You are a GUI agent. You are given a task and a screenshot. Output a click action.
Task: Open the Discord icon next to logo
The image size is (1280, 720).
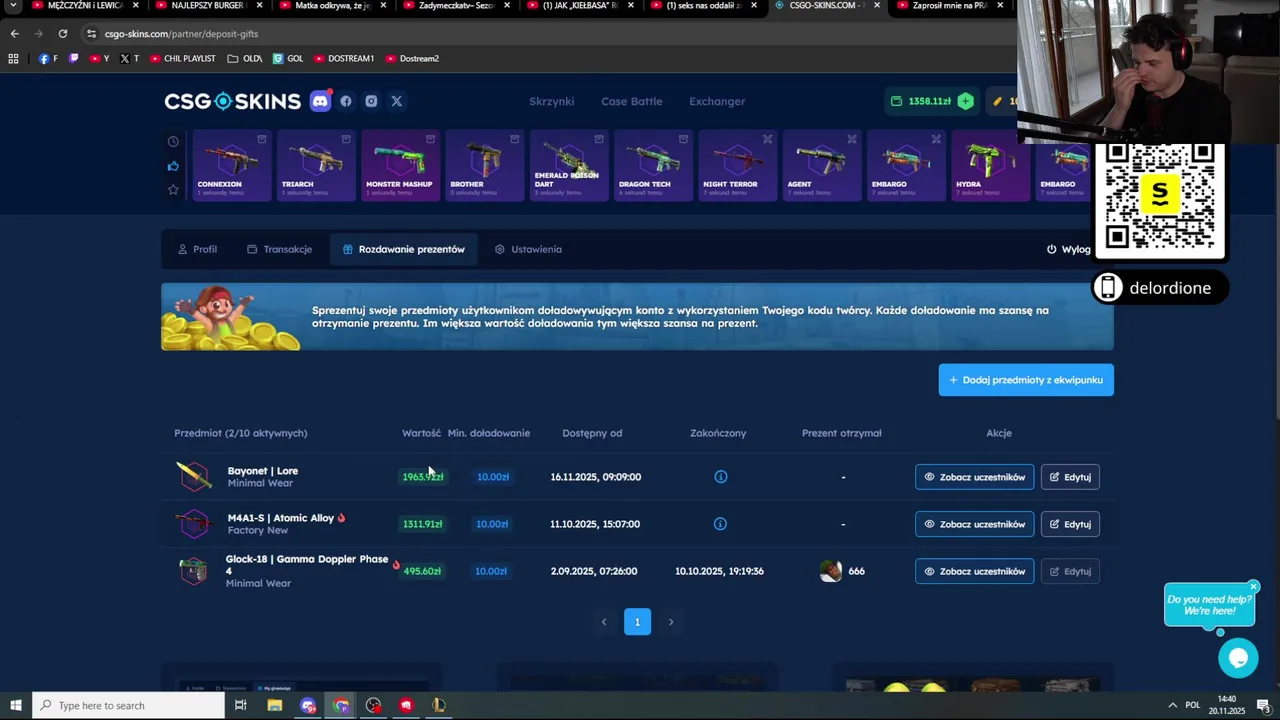320,101
